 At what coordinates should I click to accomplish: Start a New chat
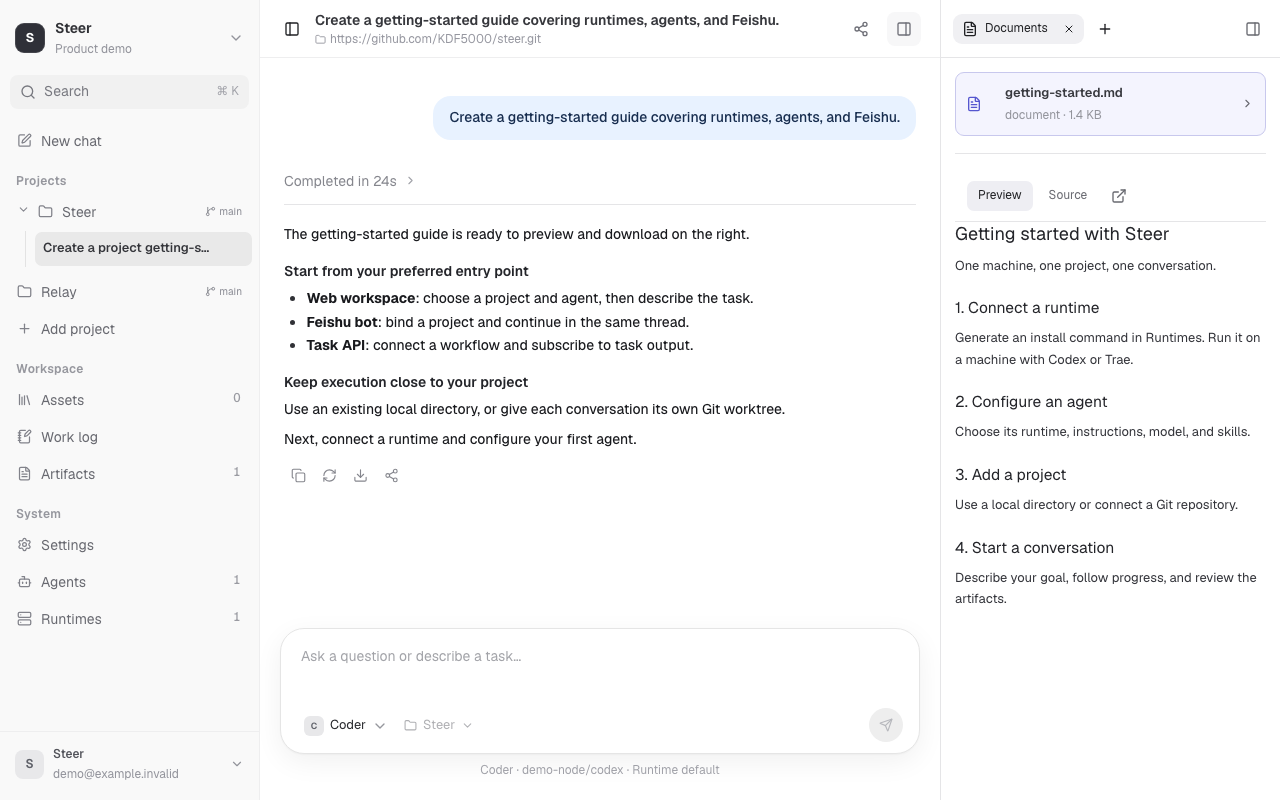[129, 141]
